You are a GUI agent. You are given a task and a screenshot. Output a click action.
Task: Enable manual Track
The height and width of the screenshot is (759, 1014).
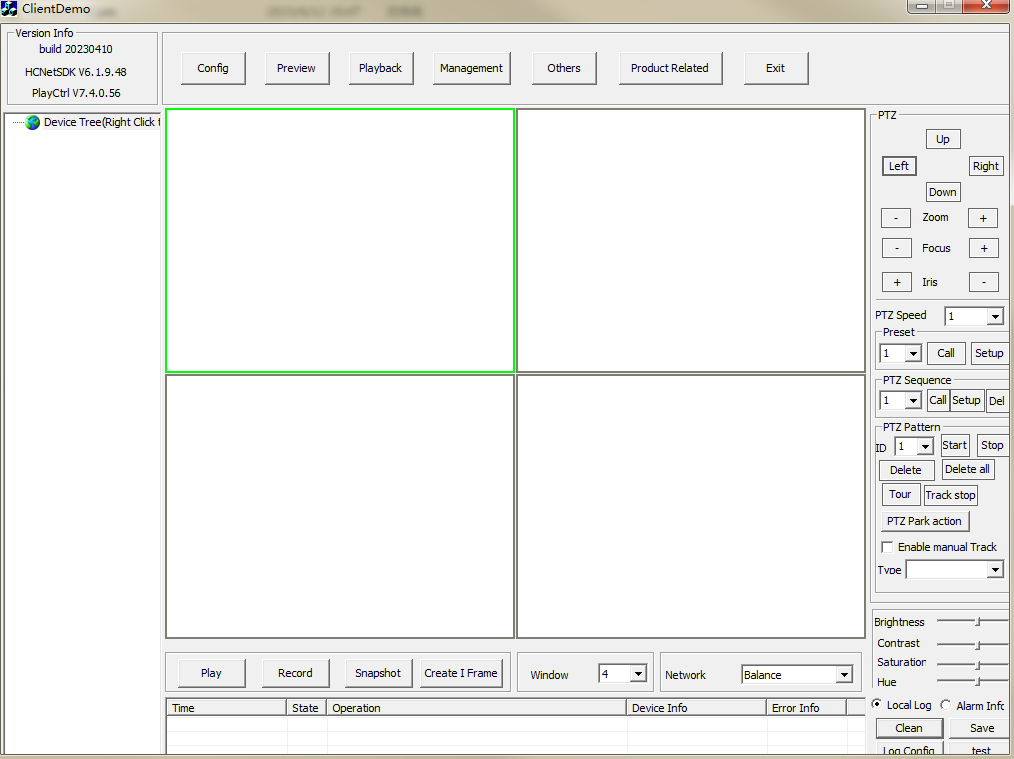click(x=887, y=546)
